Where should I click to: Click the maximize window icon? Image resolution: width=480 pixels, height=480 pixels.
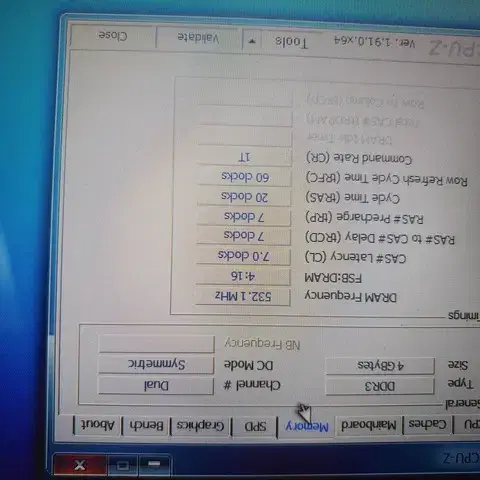[122, 465]
